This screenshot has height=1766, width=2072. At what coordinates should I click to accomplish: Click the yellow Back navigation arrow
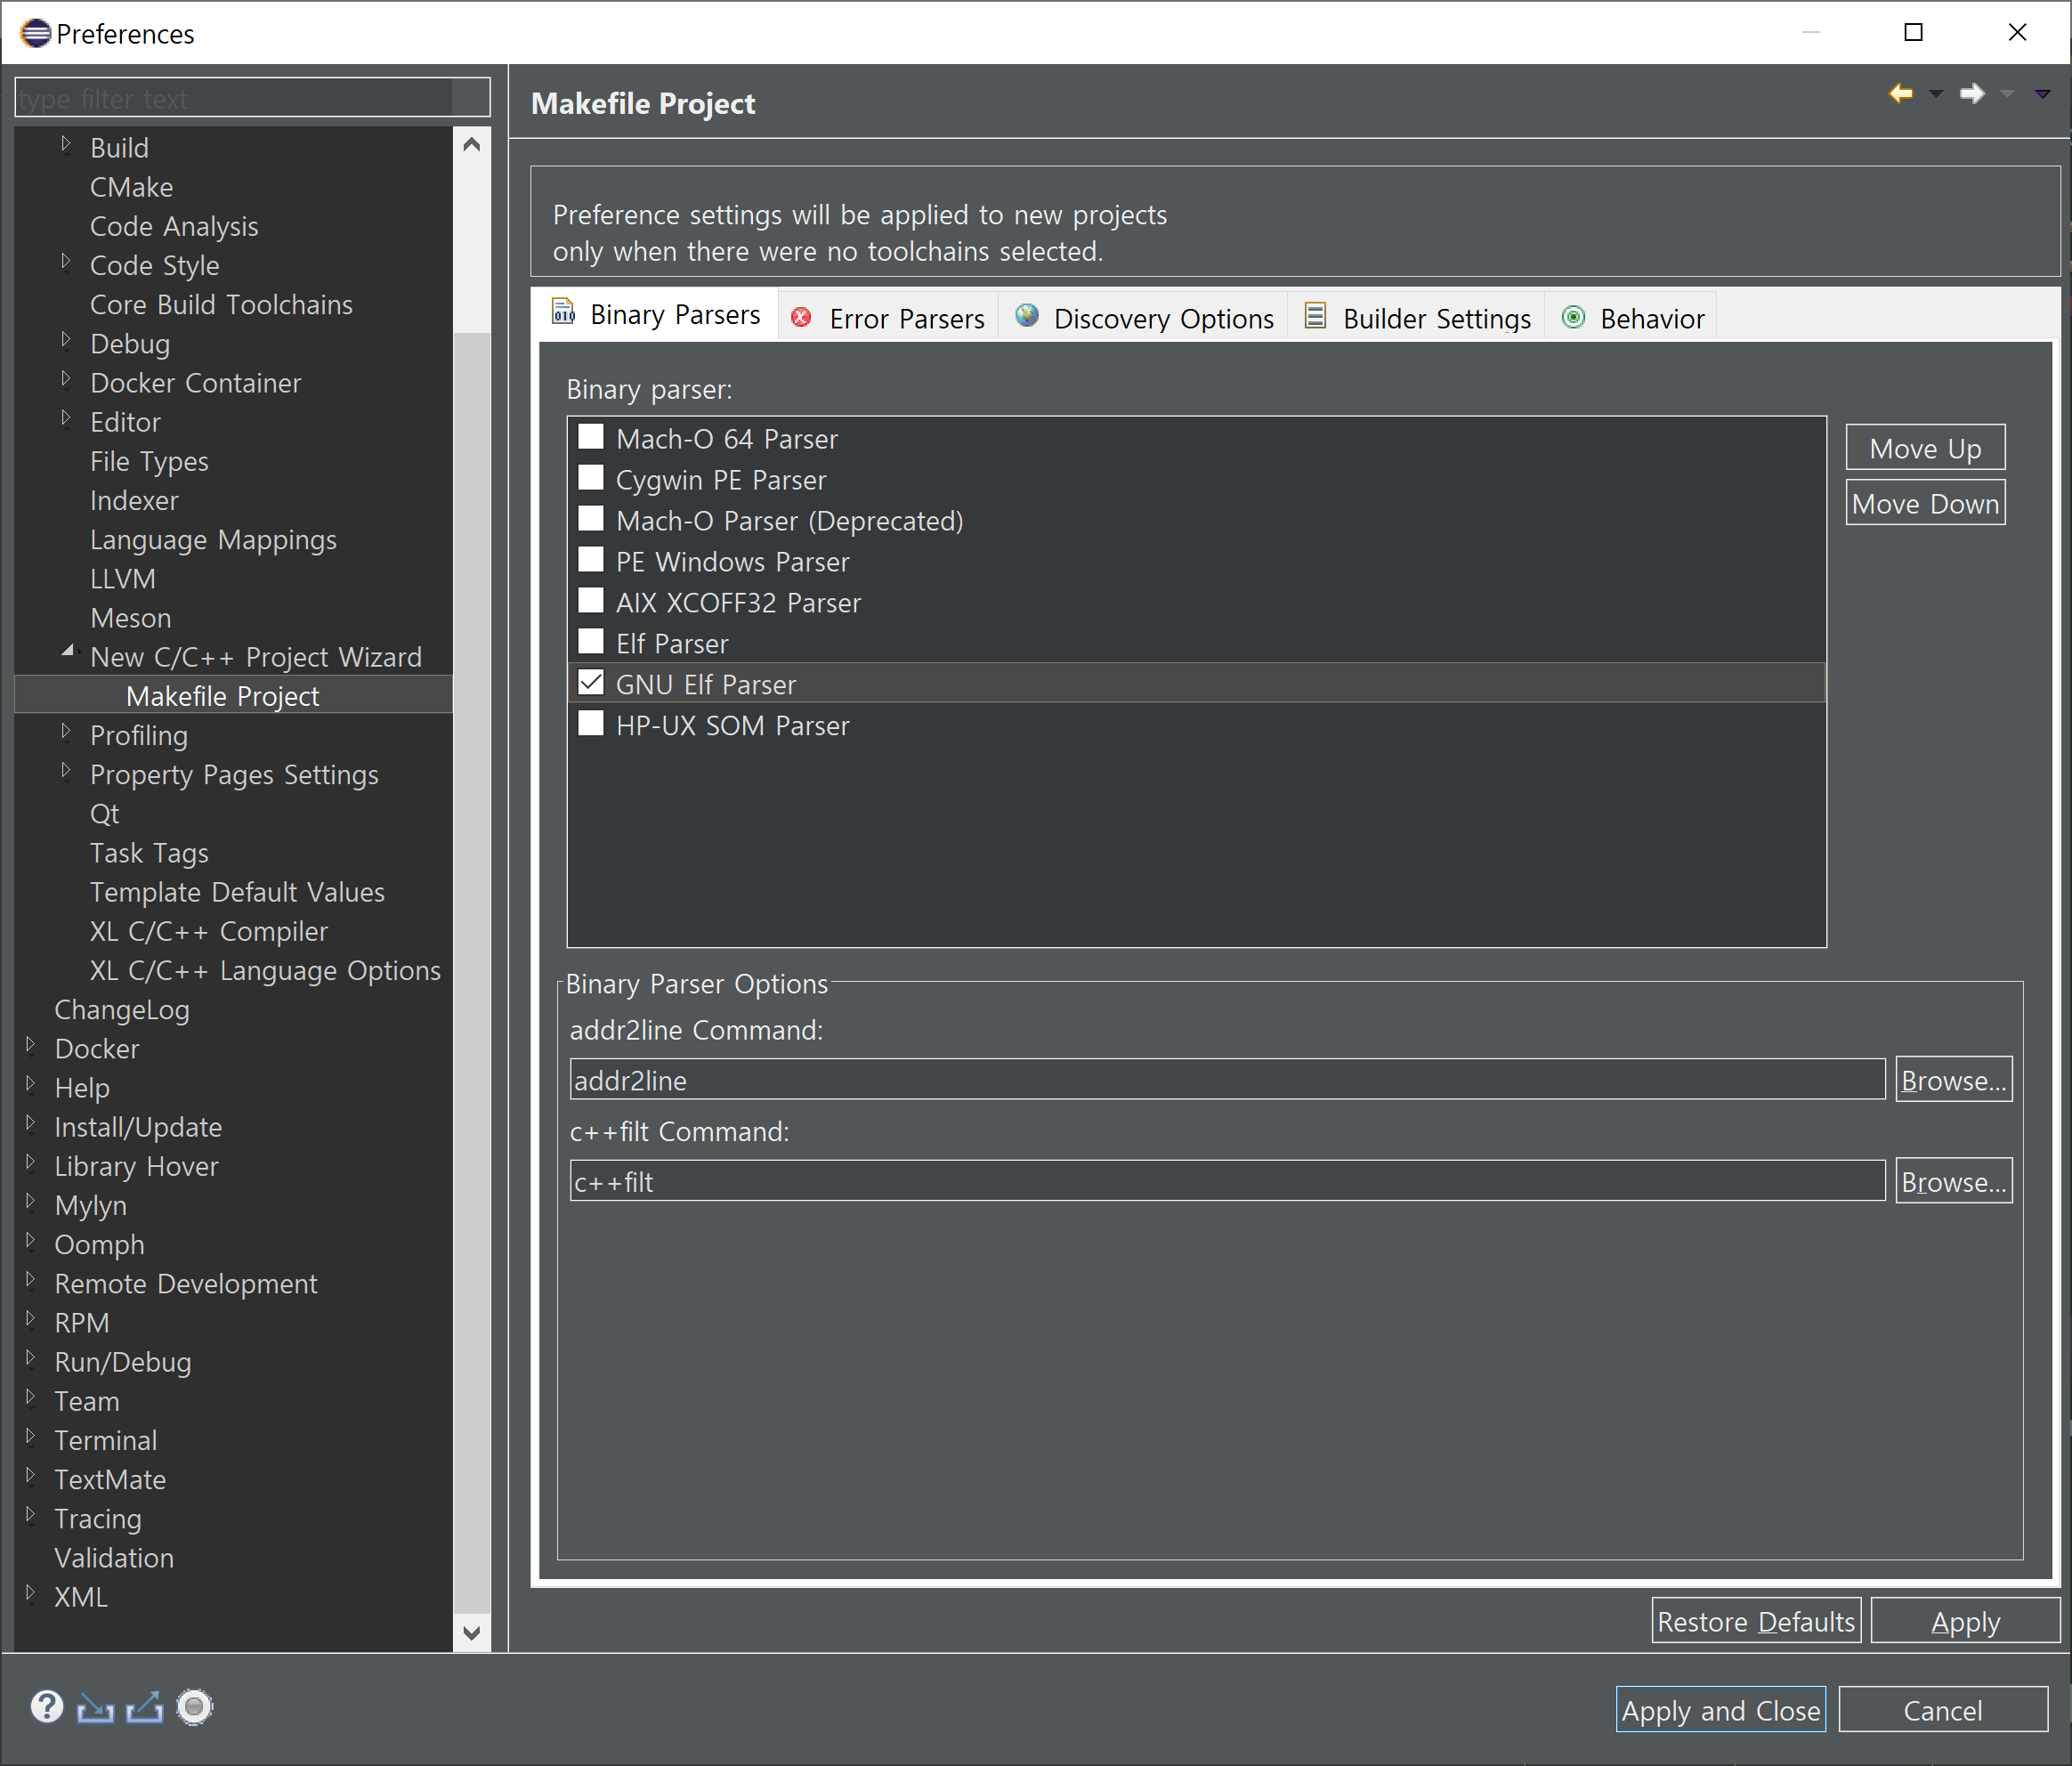[x=1900, y=94]
